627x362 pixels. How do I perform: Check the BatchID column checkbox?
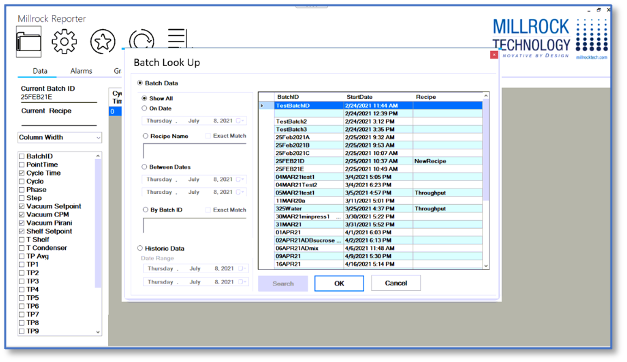(x=22, y=156)
